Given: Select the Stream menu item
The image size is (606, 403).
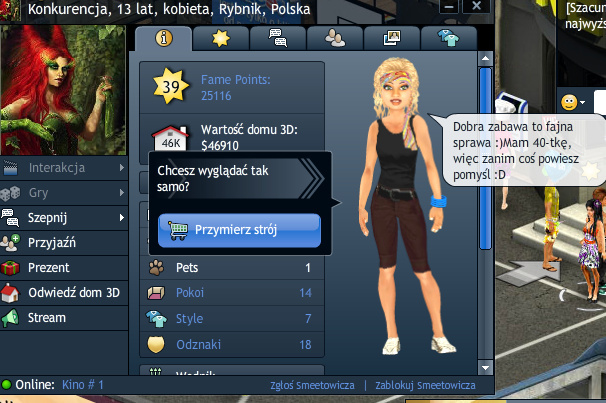Looking at the screenshot, I should 64,318.
